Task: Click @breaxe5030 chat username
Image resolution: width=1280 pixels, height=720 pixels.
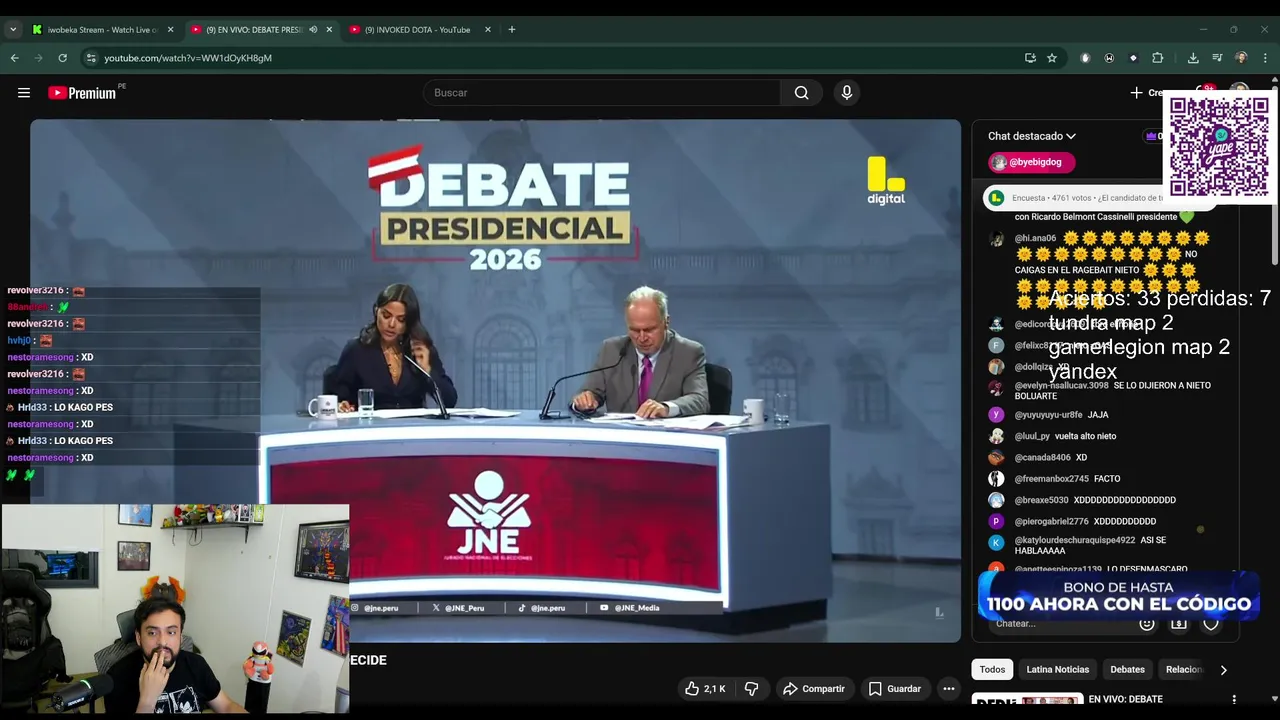Action: pyautogui.click(x=1041, y=500)
